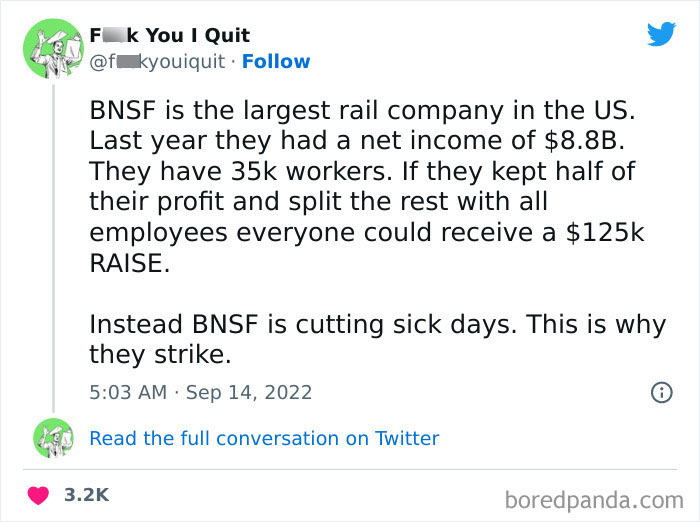Click 'This is why they strike' text
Screen dimensions: 700x522
(x=589, y=325)
